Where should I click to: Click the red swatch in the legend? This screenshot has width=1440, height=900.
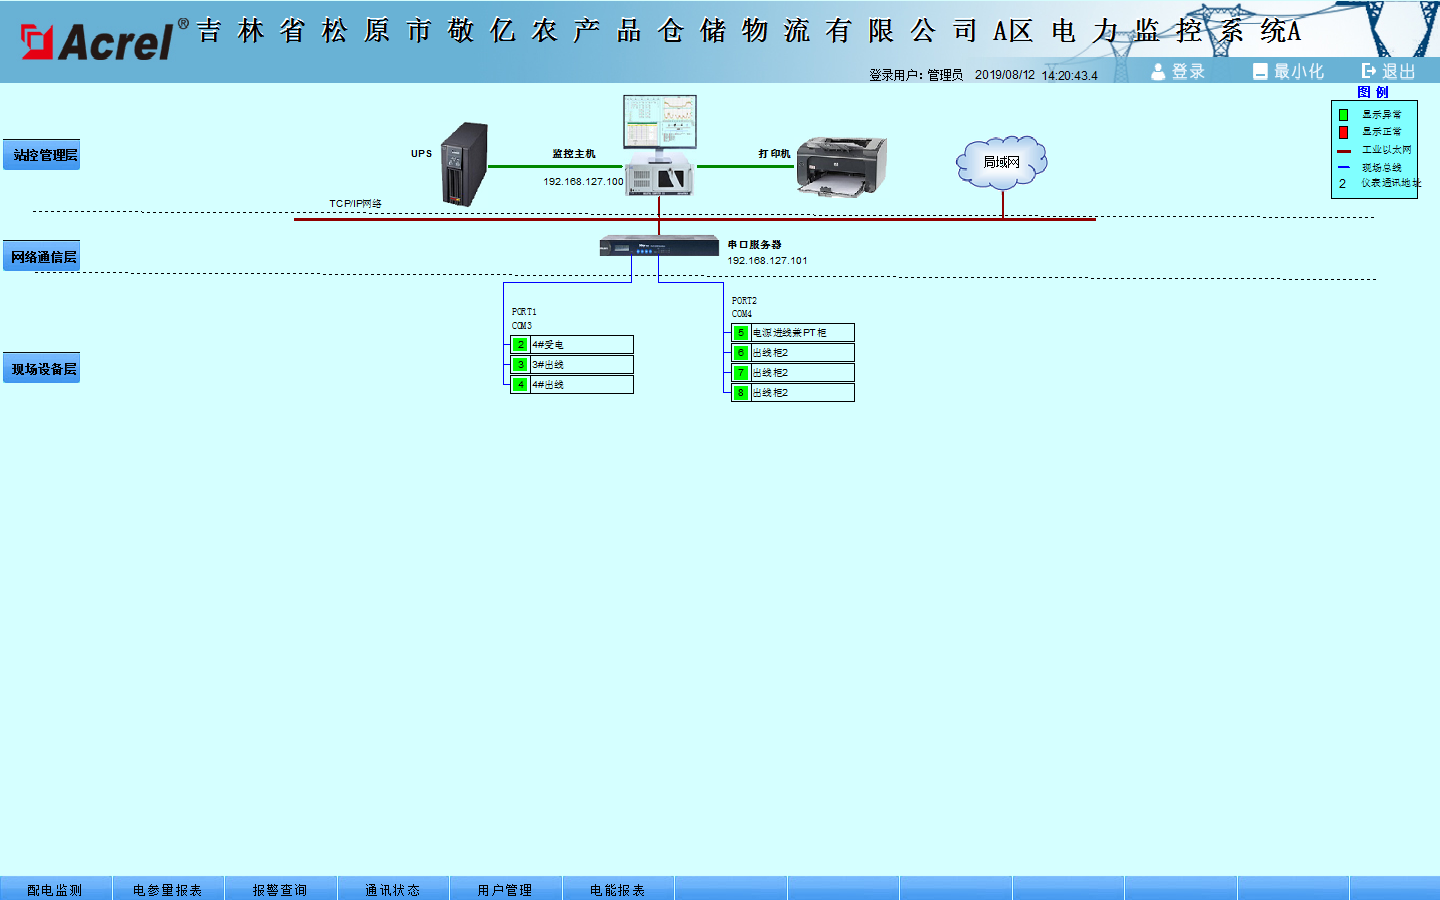1343,132
